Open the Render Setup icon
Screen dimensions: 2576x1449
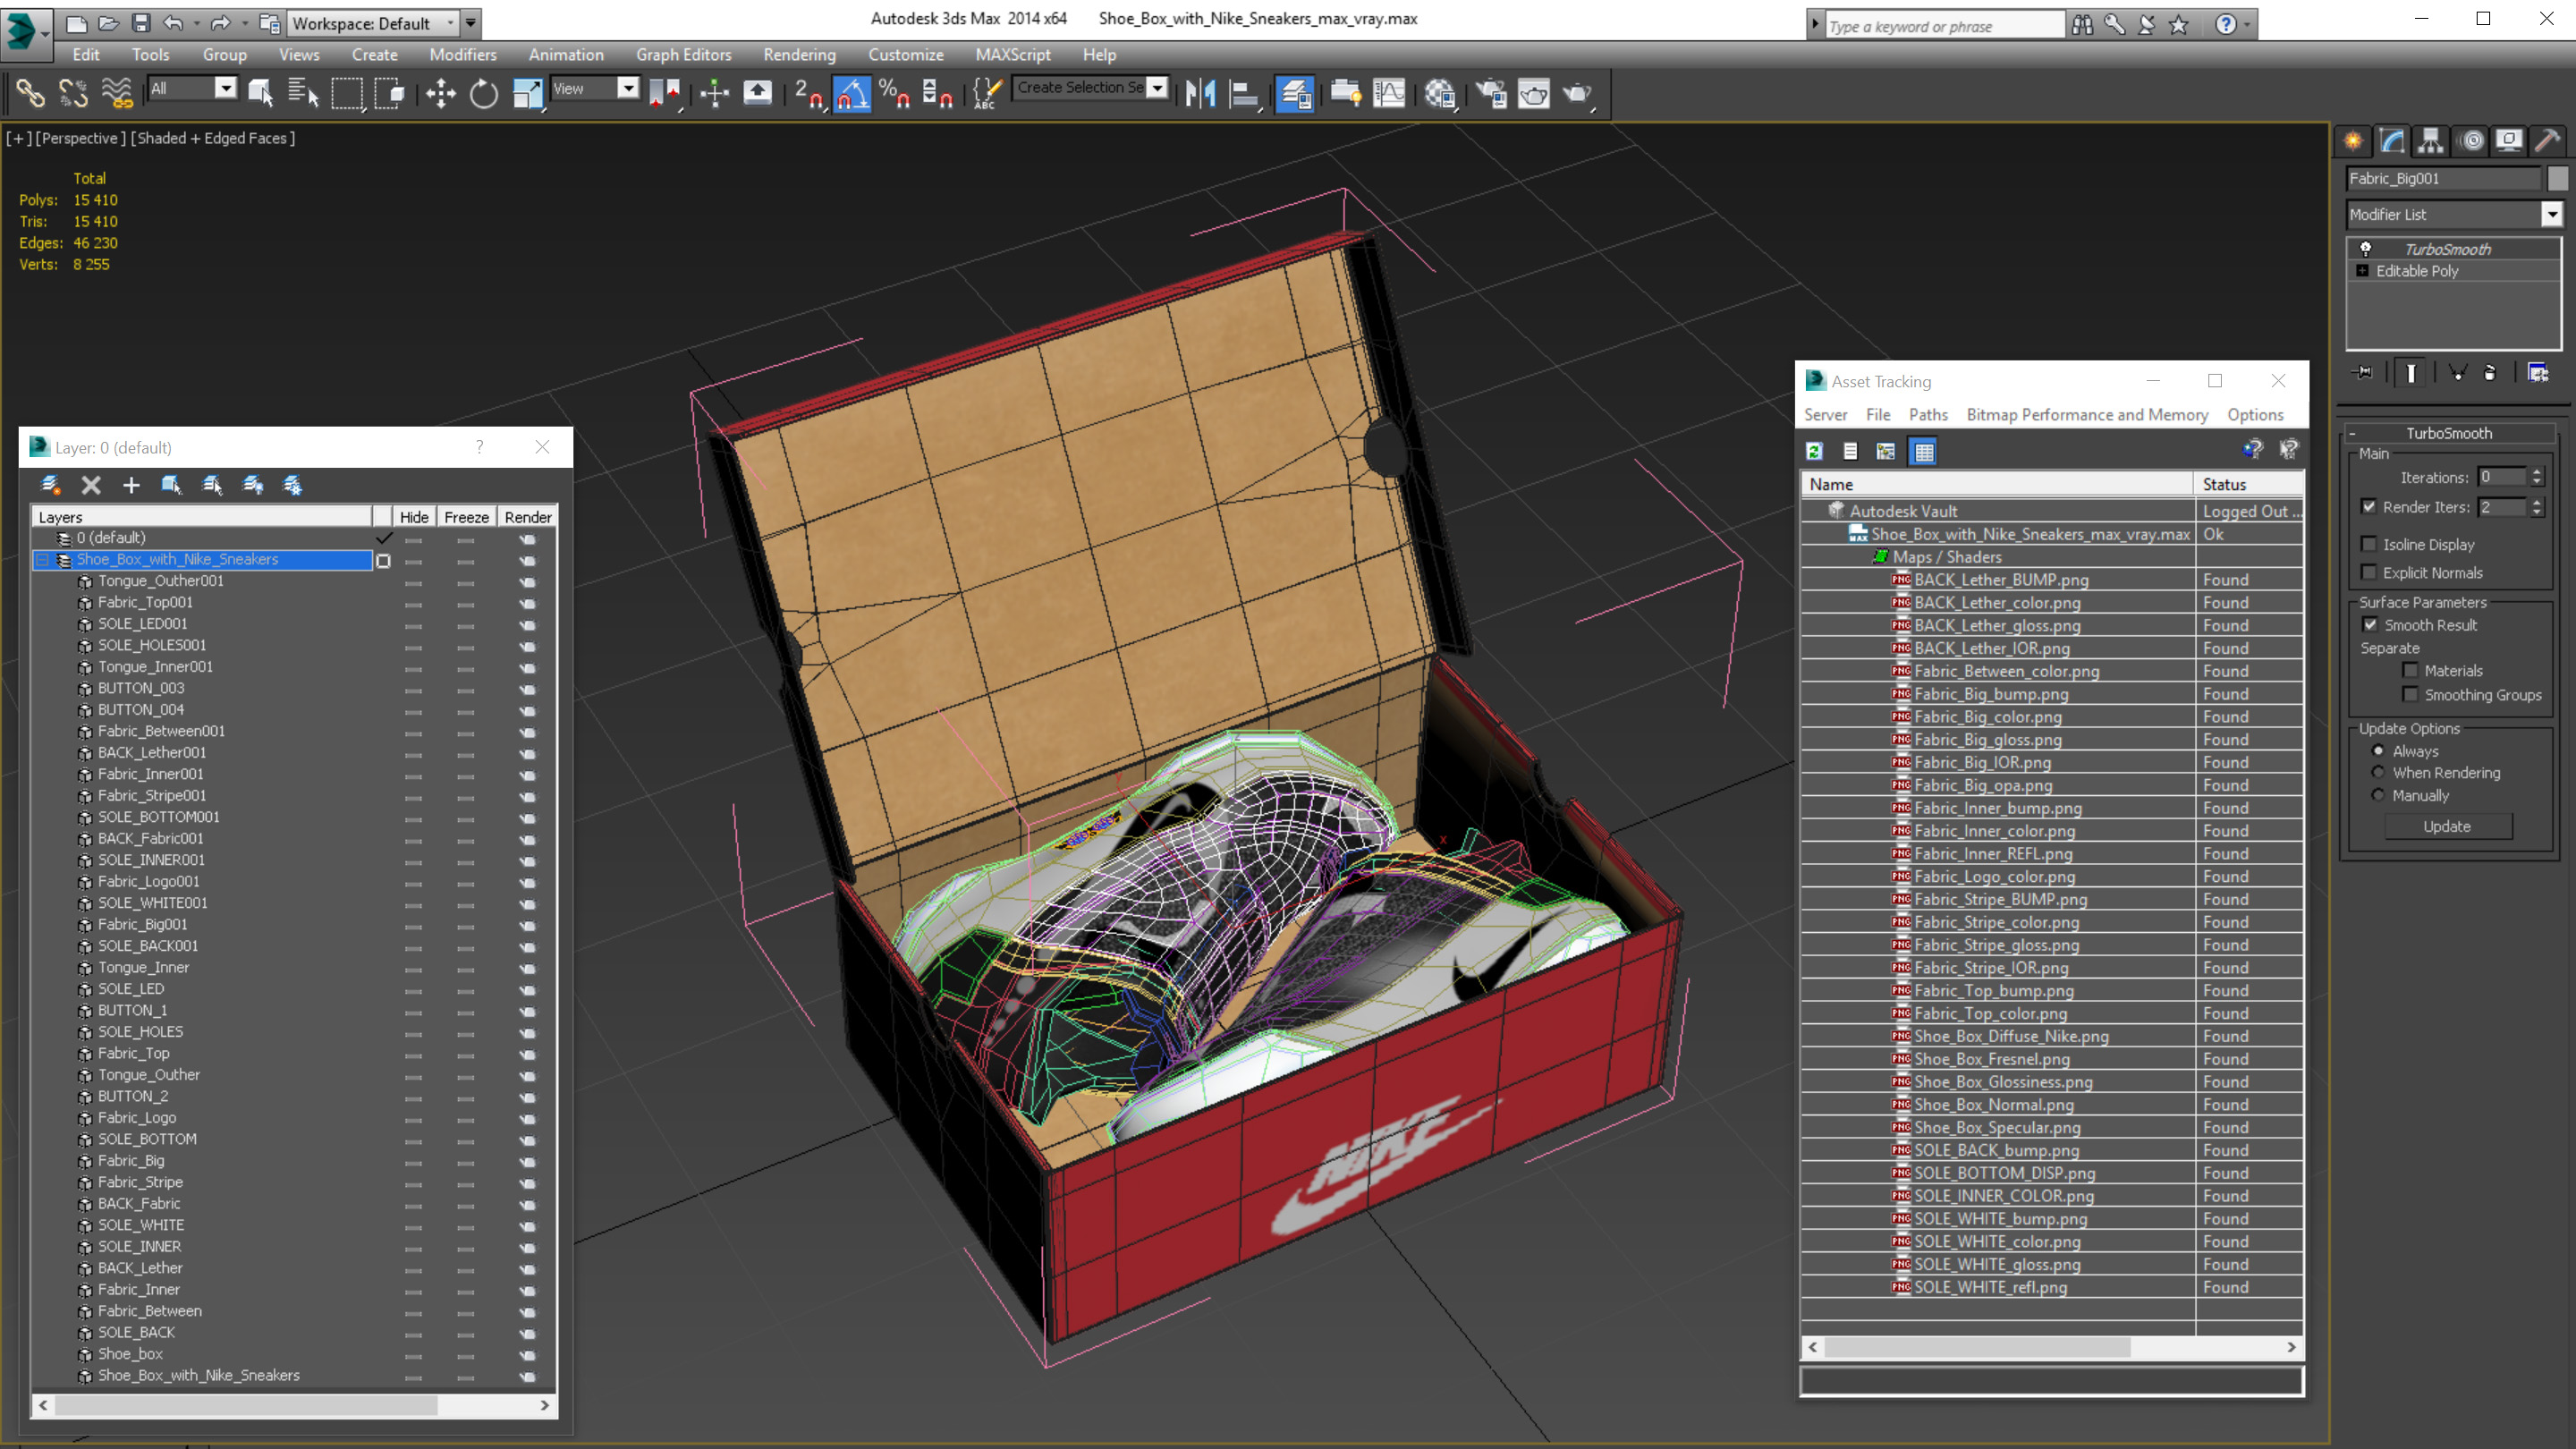(x=1491, y=94)
